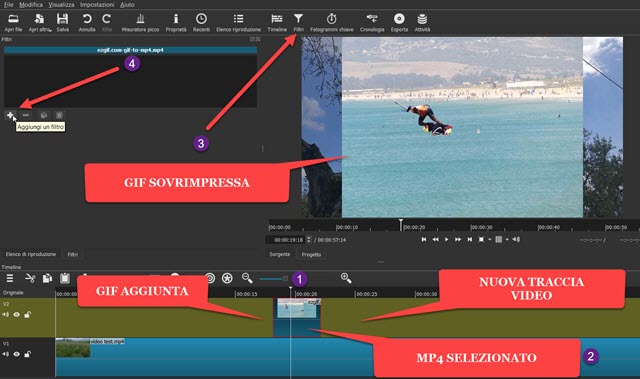Select the ezgif clip on track V2
Screen dimensions: 640x379
(x=297, y=317)
